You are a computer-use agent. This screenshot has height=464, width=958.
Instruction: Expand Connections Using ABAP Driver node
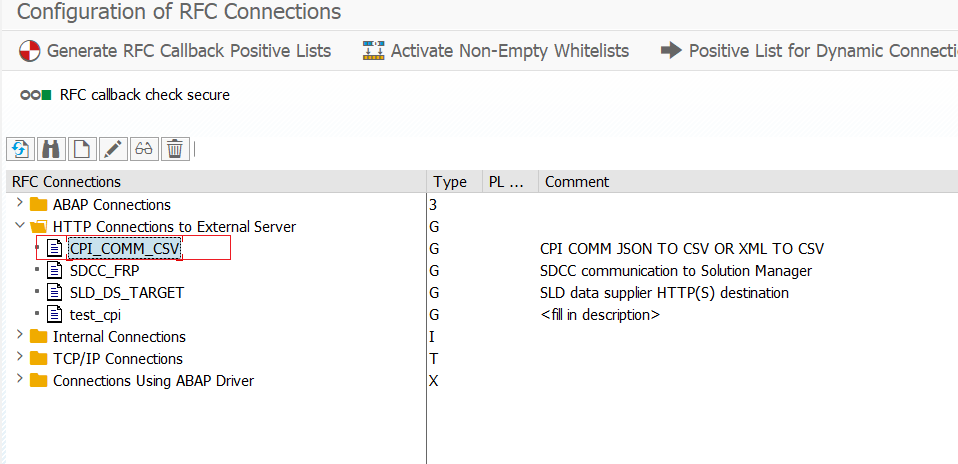click(19, 380)
